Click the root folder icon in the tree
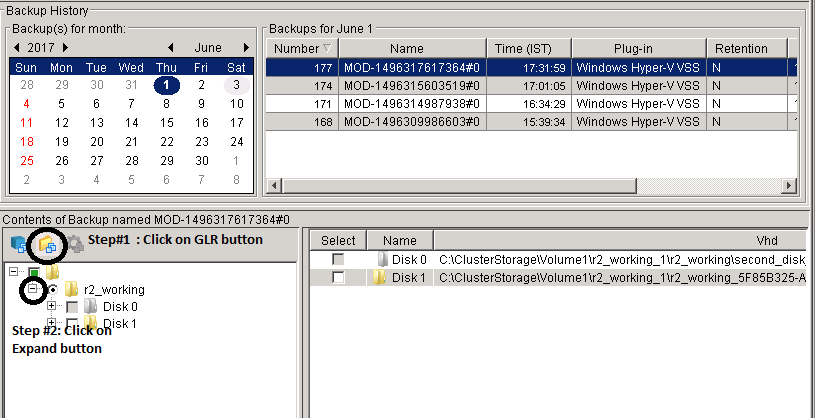Viewport: 815px width, 418px height. click(x=52, y=272)
